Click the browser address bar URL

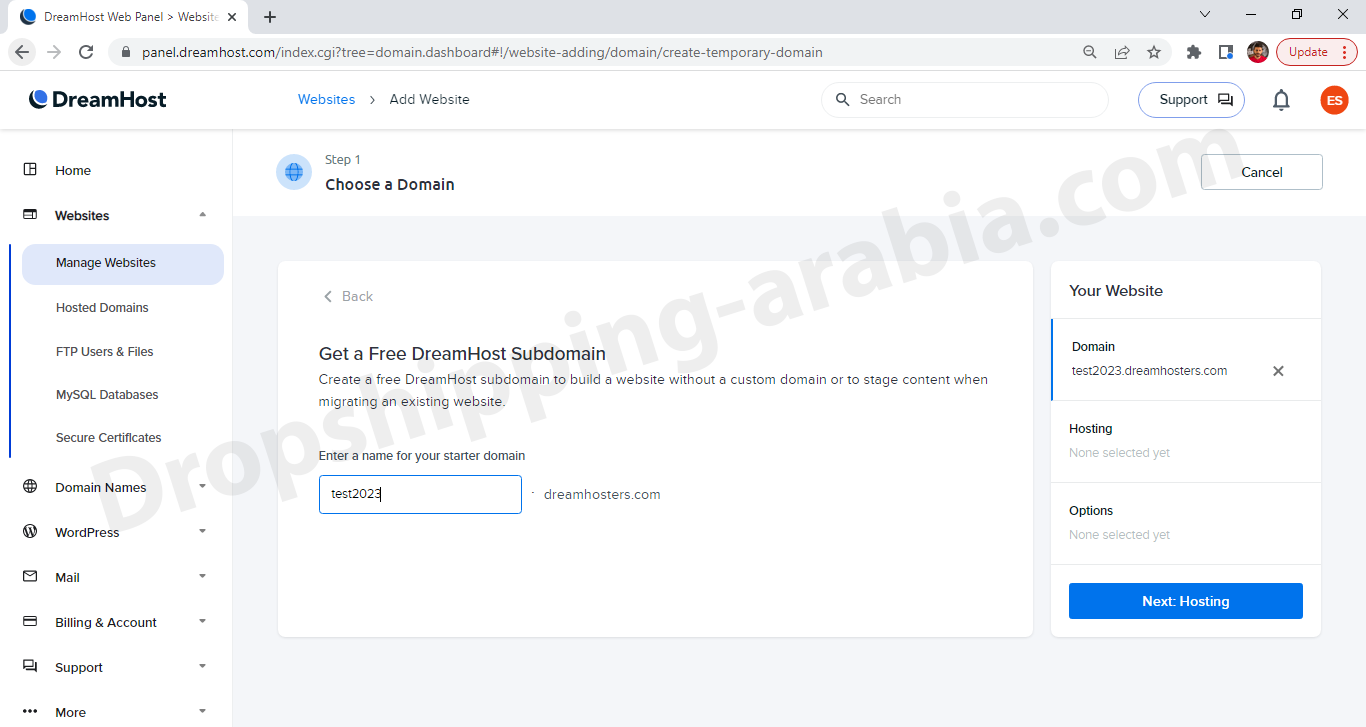coord(482,52)
